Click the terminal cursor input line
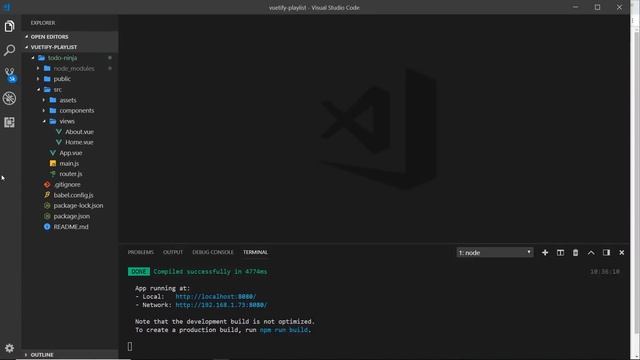This screenshot has width=640, height=360. click(x=130, y=346)
